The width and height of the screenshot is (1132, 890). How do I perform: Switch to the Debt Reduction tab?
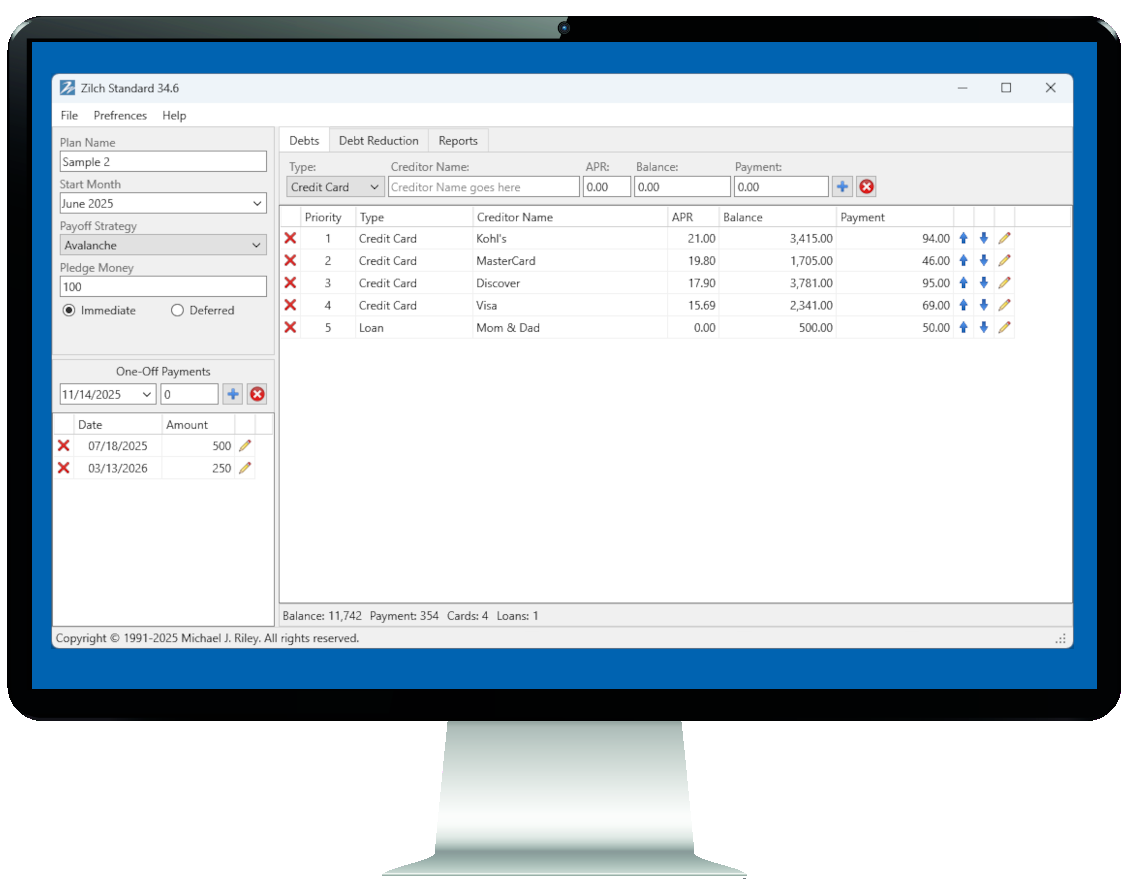click(x=378, y=141)
